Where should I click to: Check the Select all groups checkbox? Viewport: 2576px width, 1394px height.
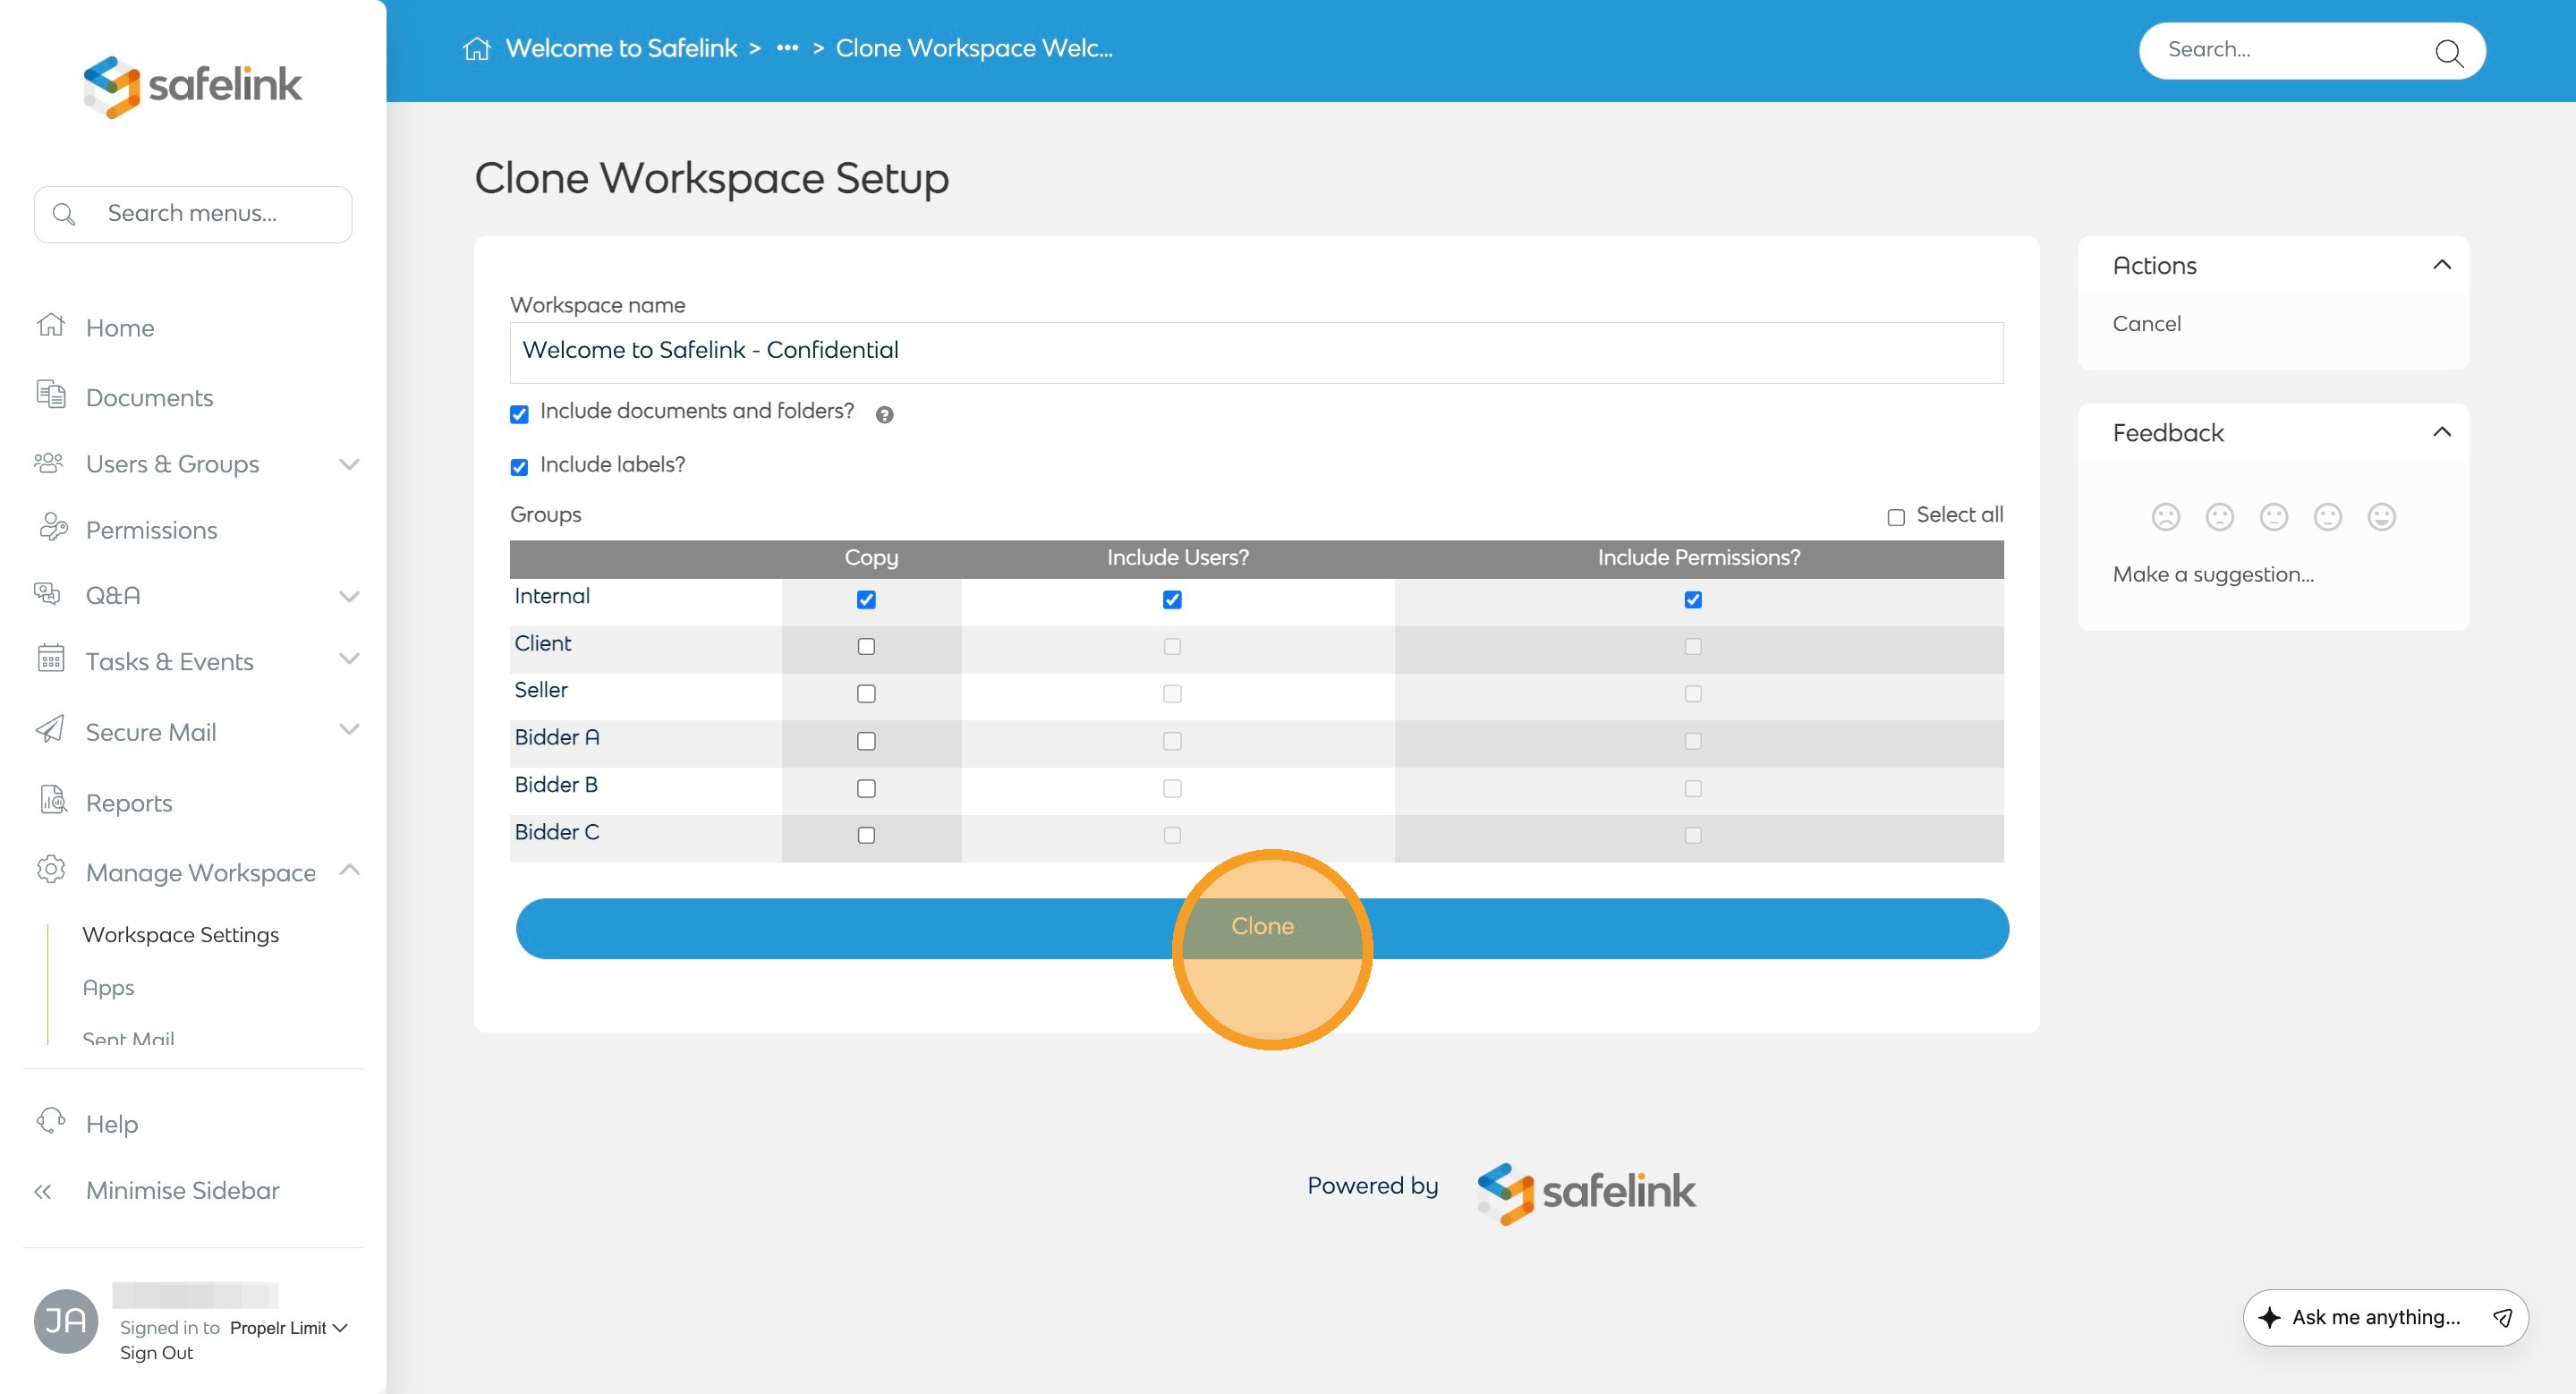coord(1895,517)
